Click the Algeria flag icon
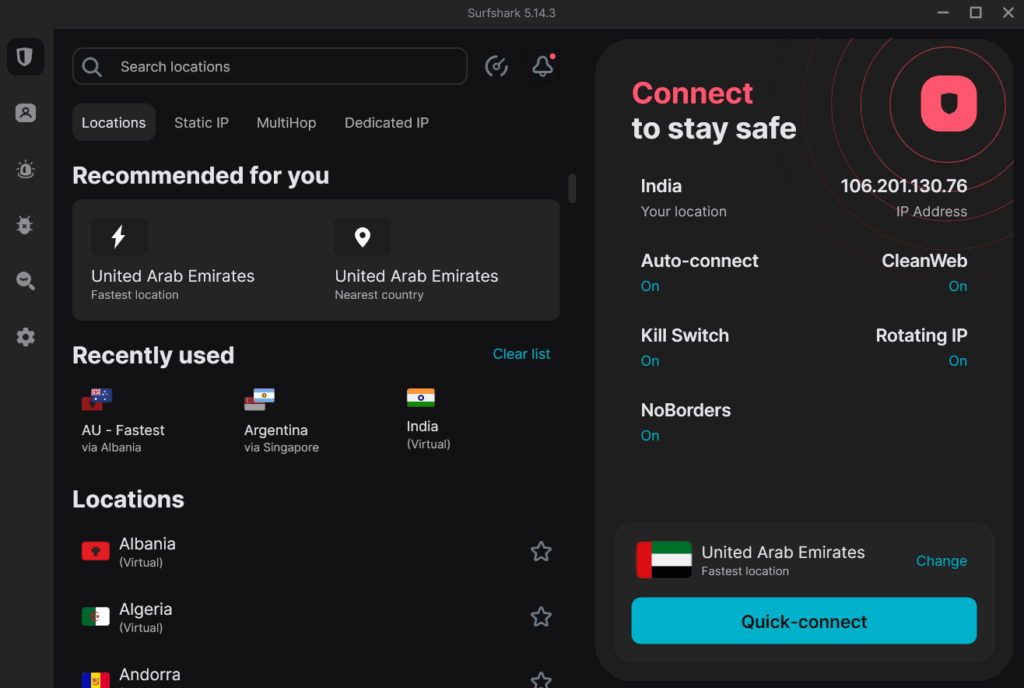The image size is (1024, 688). 95,617
